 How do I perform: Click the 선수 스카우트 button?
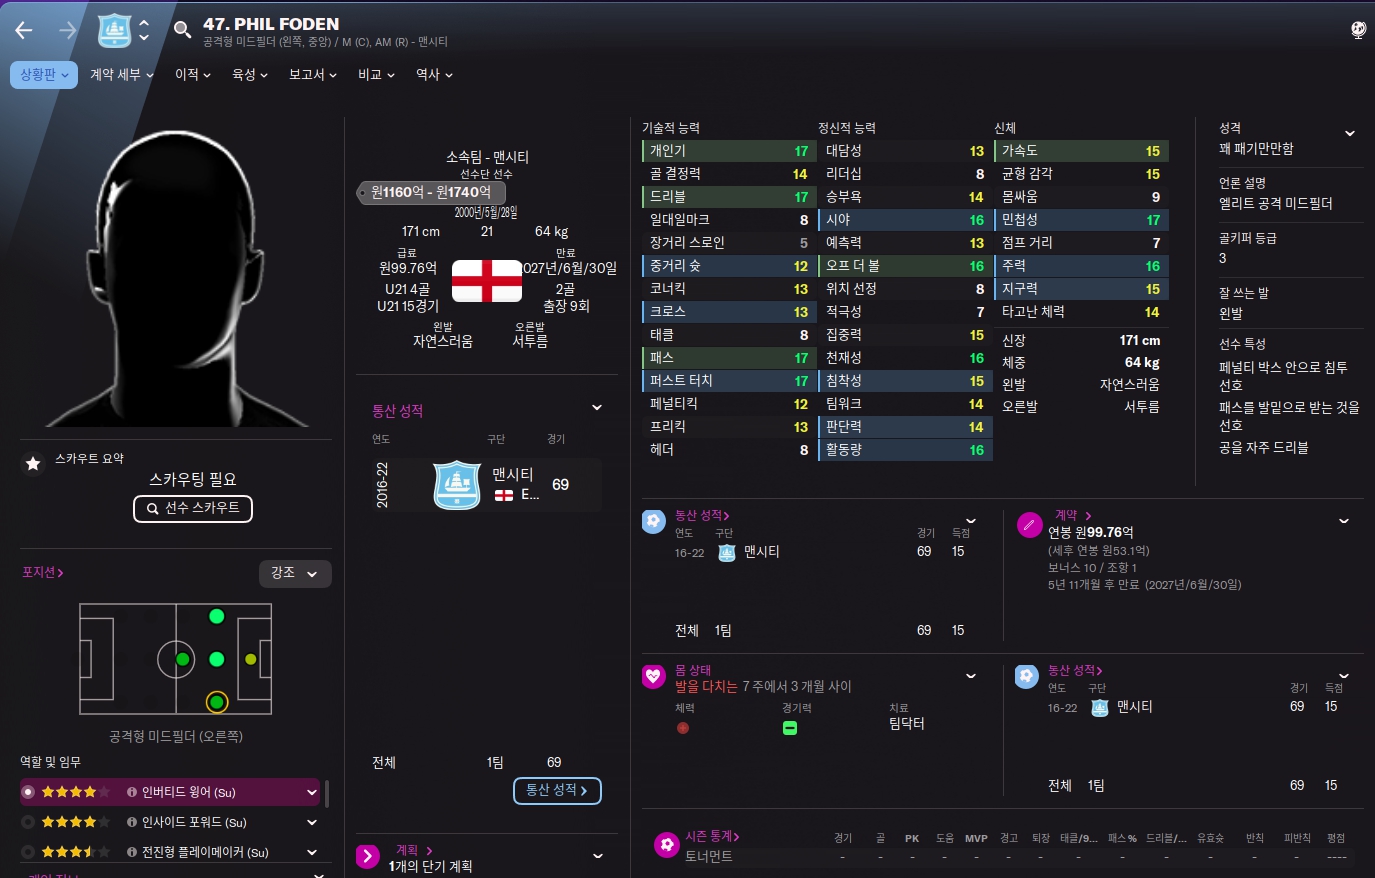pyautogui.click(x=193, y=508)
